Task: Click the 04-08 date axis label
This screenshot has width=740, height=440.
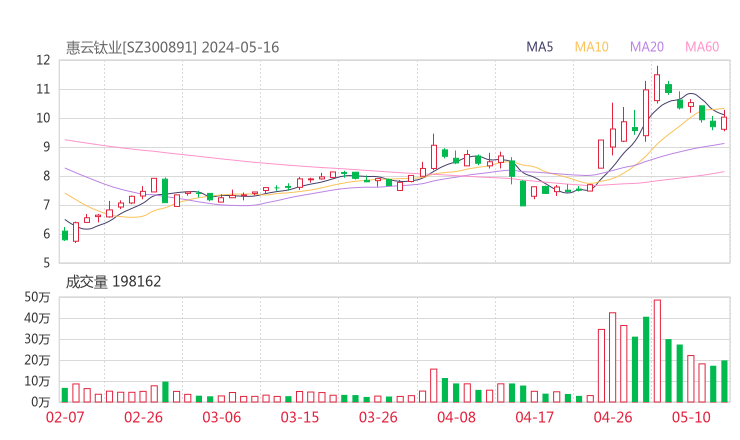Action: 456,417
